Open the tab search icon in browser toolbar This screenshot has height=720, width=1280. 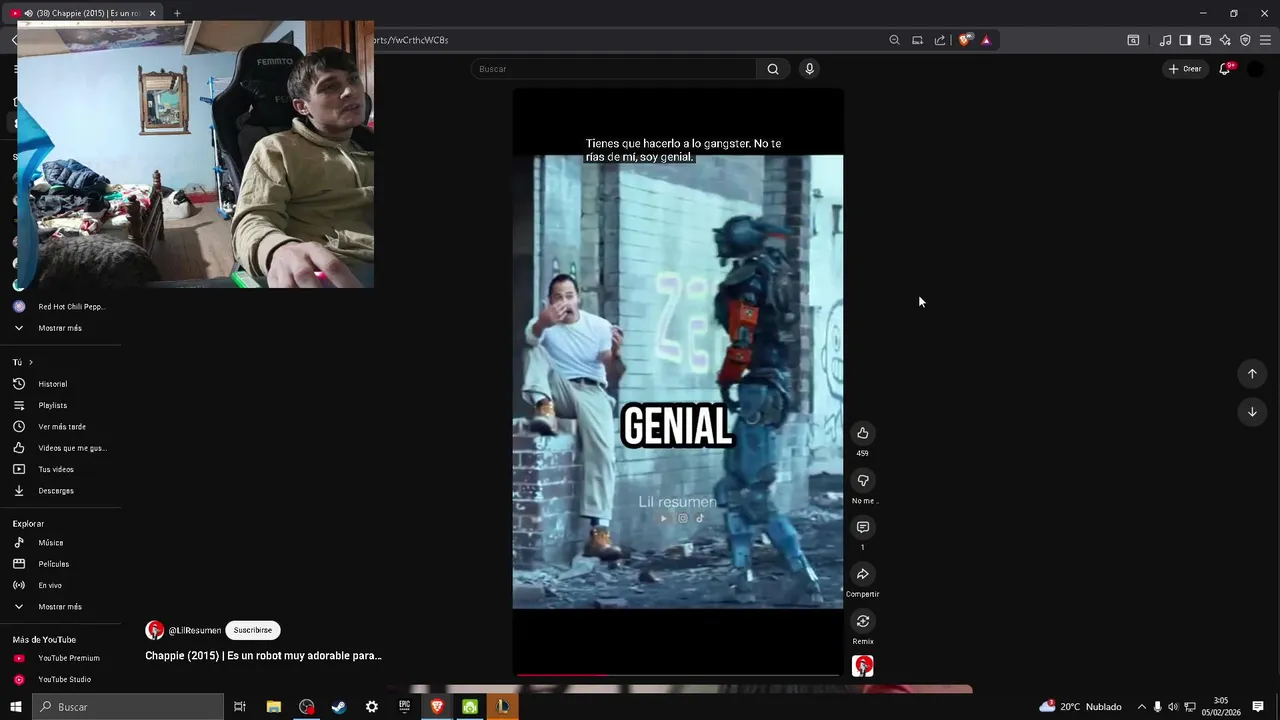coord(1133,40)
